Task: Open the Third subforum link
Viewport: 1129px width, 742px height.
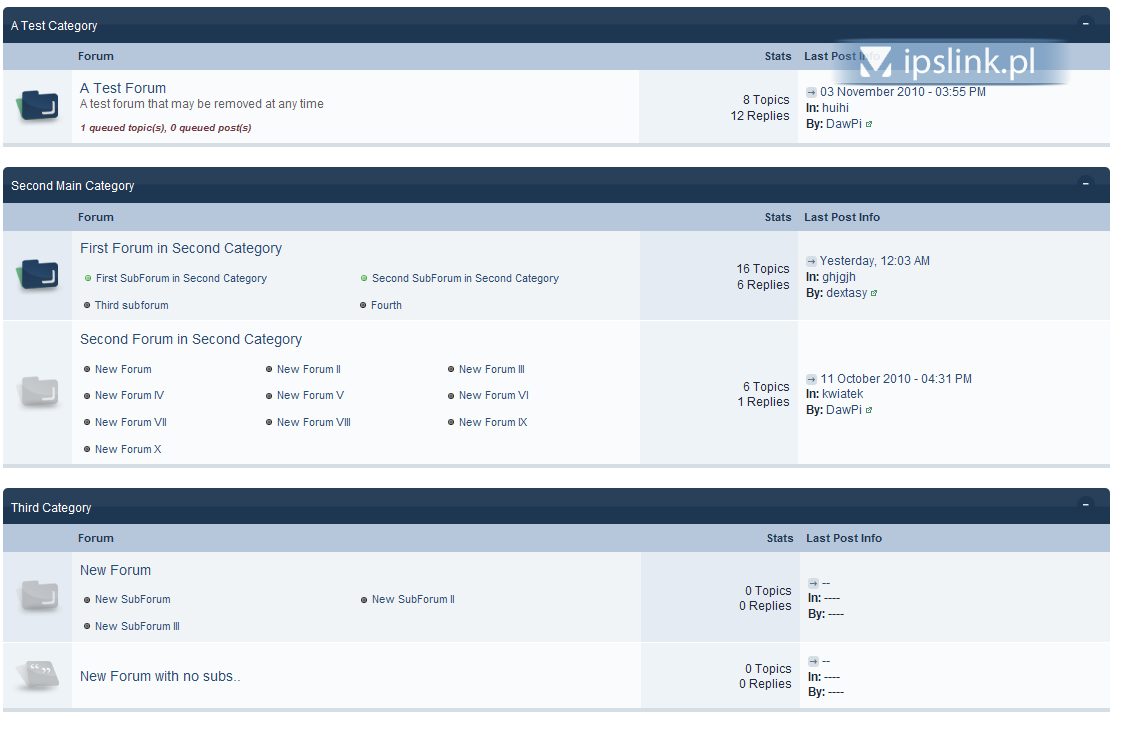Action: 131,306
